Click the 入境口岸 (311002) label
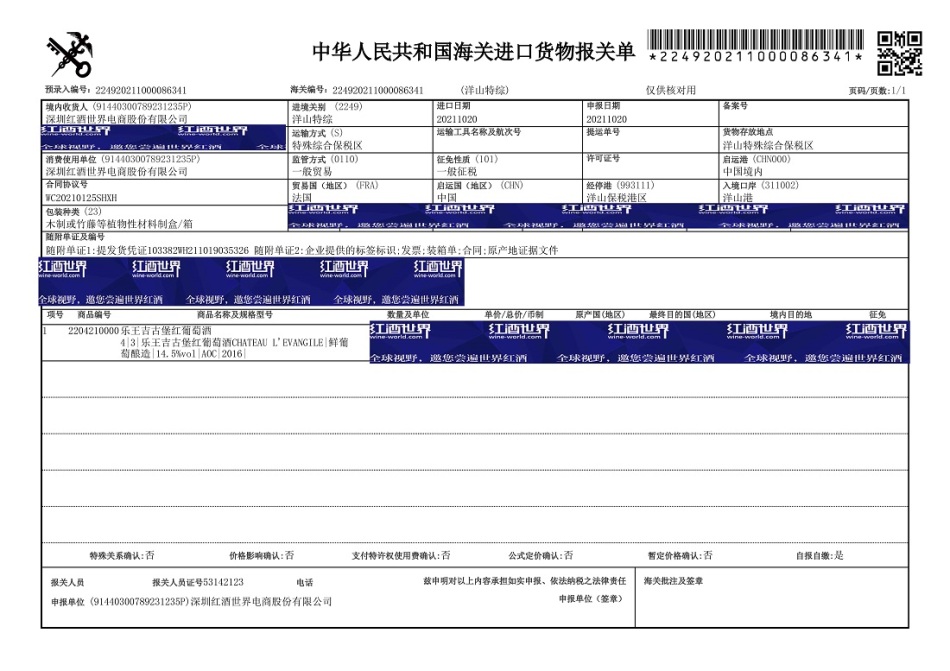 760,185
